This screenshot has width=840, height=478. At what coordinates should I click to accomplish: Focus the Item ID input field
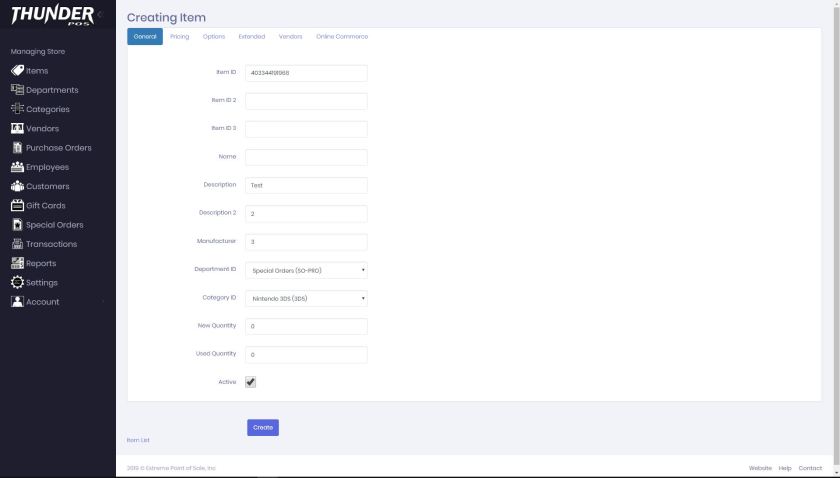306,73
